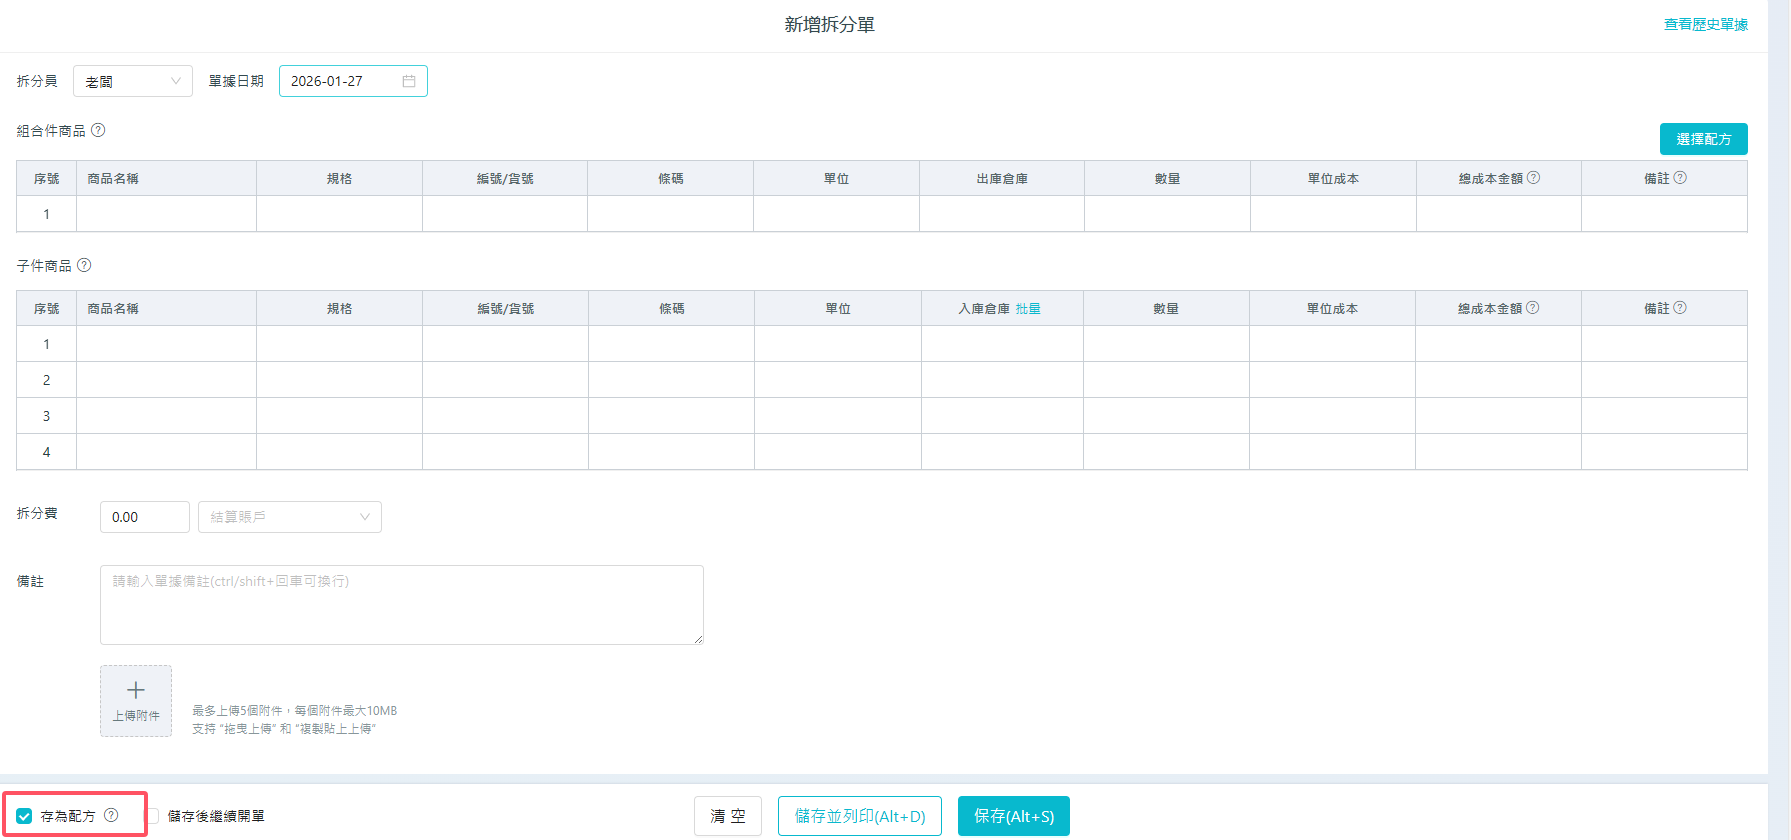1791x840 pixels.
Task: Click the 選擇配方 button
Action: pyautogui.click(x=1703, y=139)
